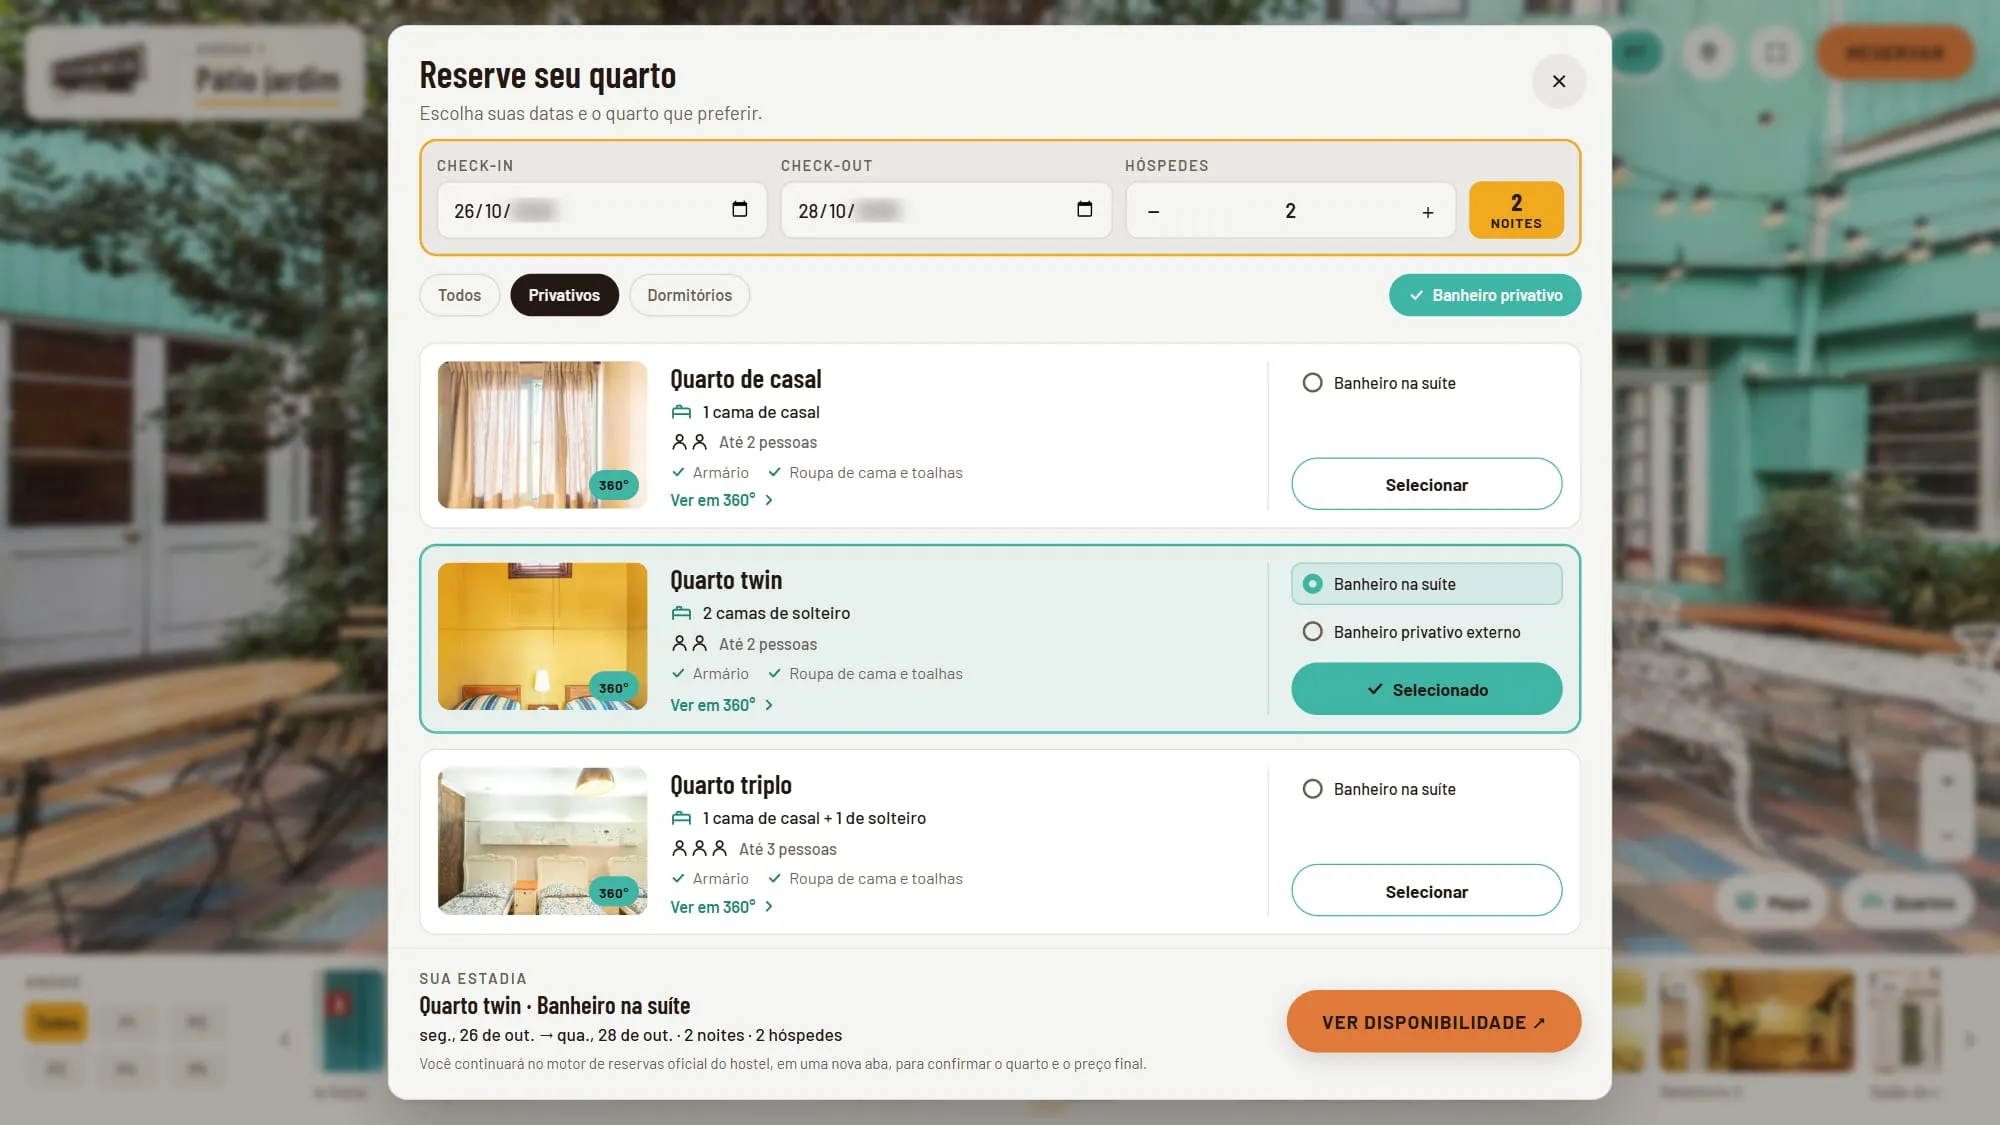Click the check-in date field
Viewport: 2000px width, 1125px height.
click(x=601, y=210)
